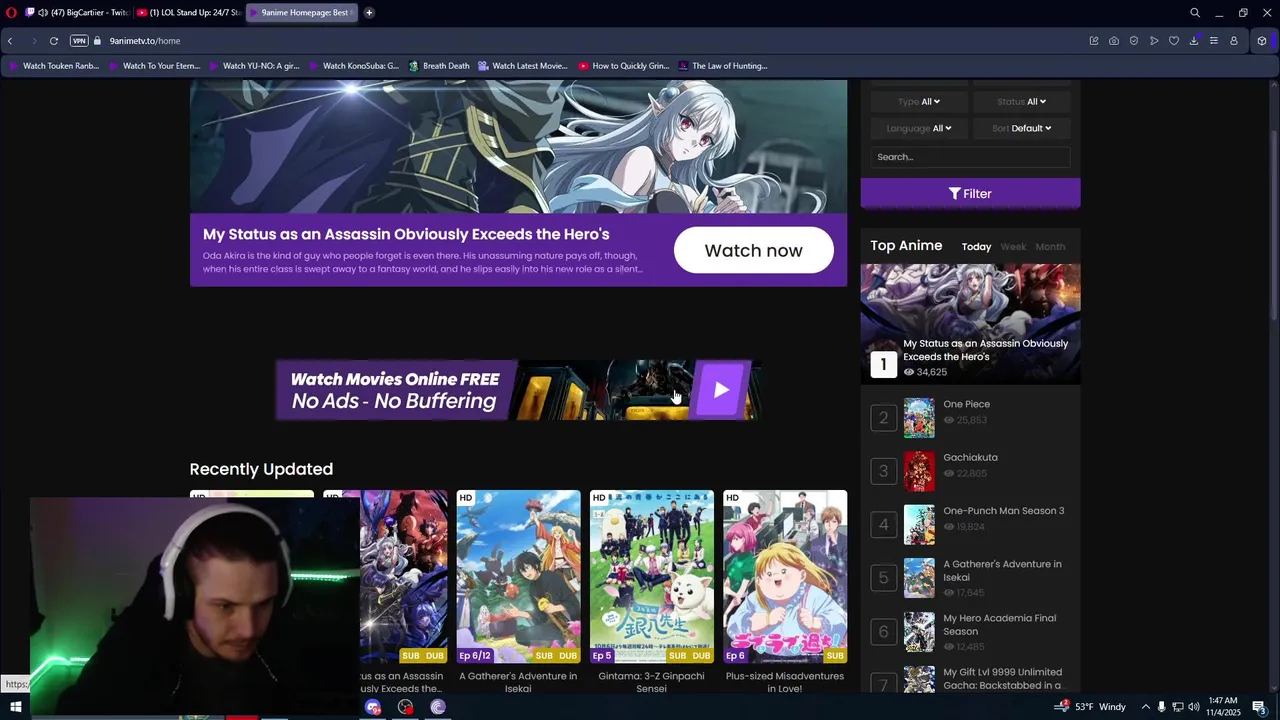Image resolution: width=1280 pixels, height=720 pixels.
Task: Open the weather widget showing 53°F Windy
Action: click(x=1090, y=707)
